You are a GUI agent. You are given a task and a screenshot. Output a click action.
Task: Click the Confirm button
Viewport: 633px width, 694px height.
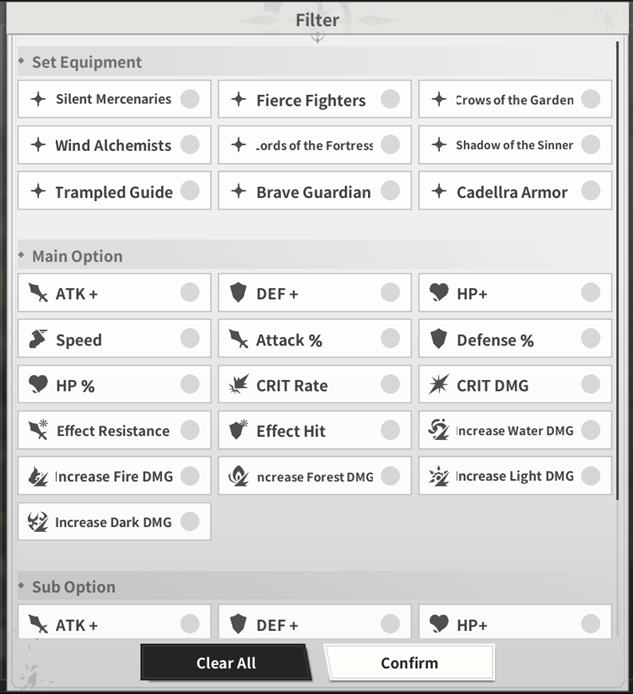[x=409, y=663]
